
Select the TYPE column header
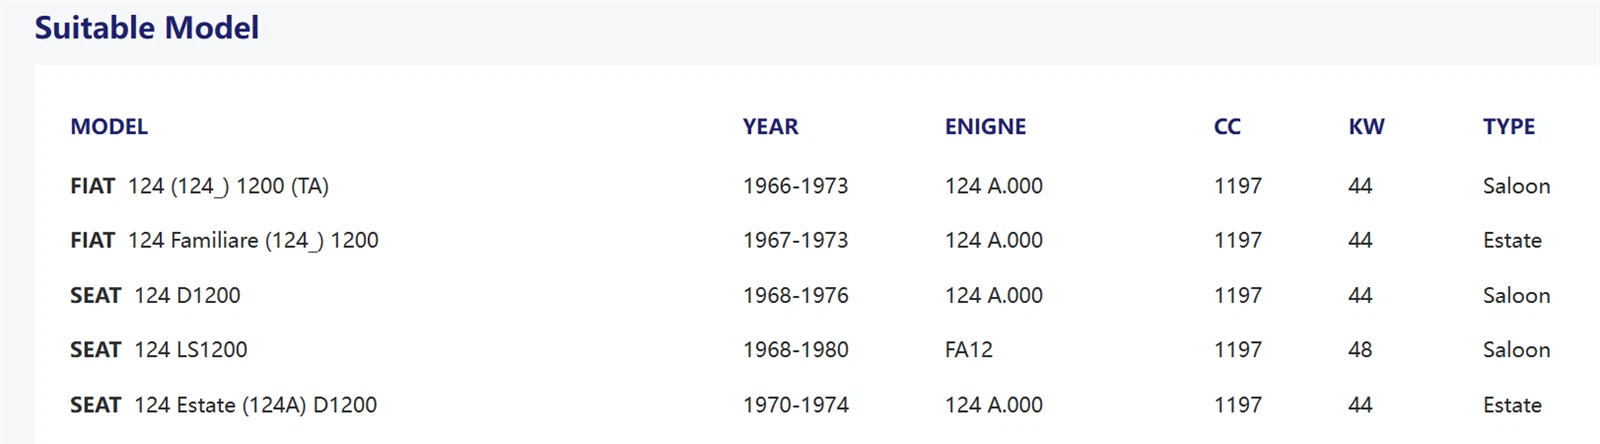pyautogui.click(x=1509, y=127)
